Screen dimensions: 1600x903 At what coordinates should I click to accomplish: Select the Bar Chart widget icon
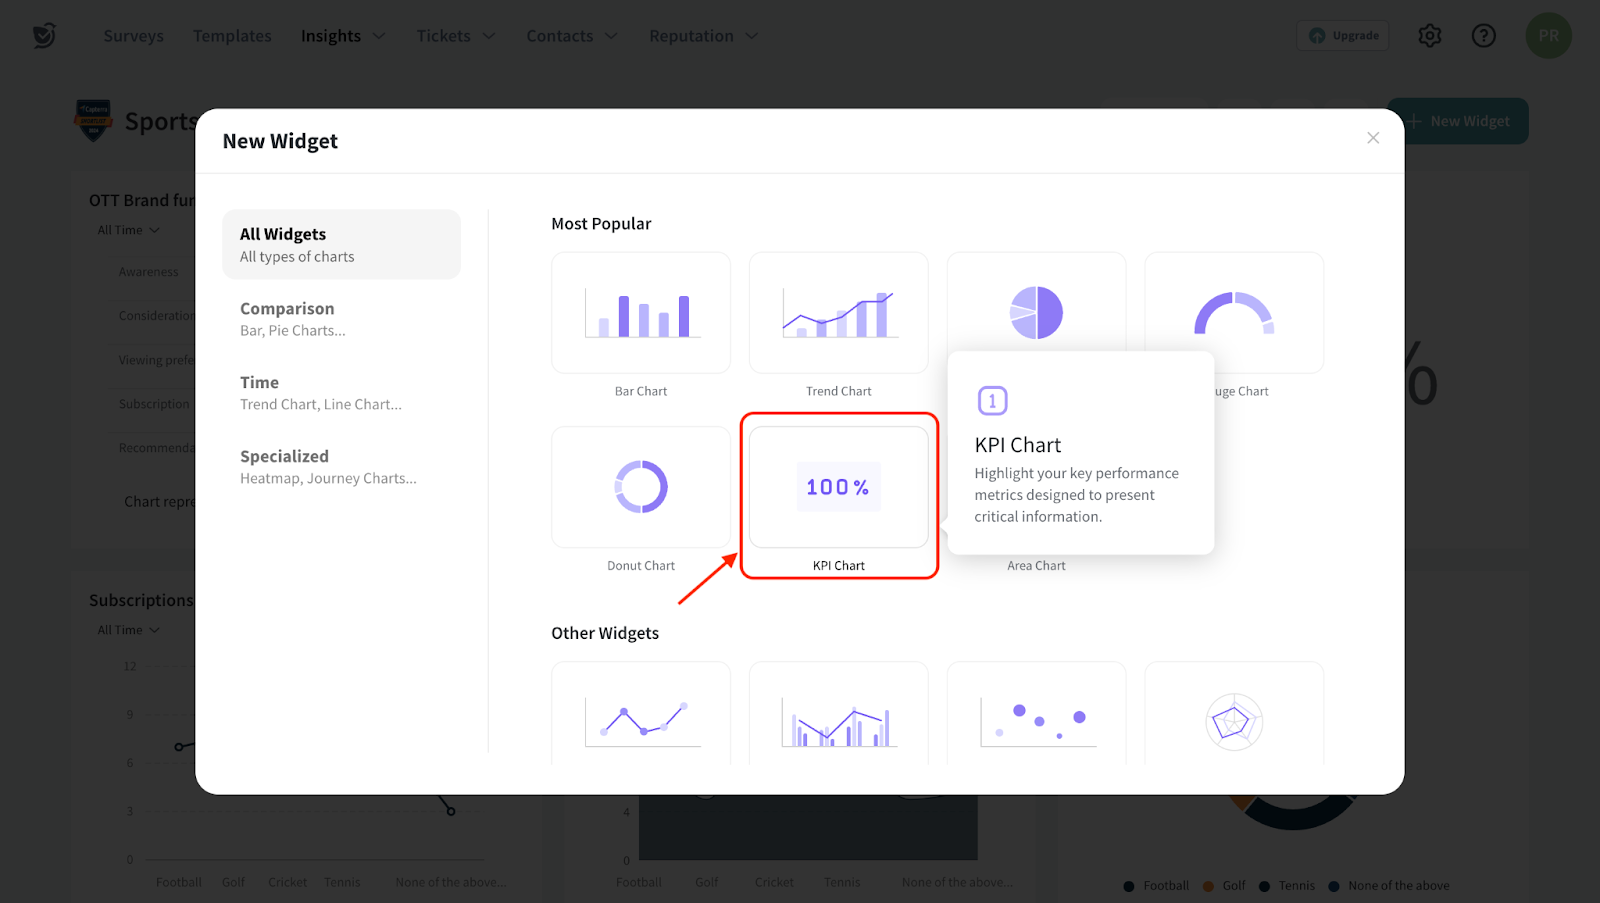pyautogui.click(x=641, y=313)
